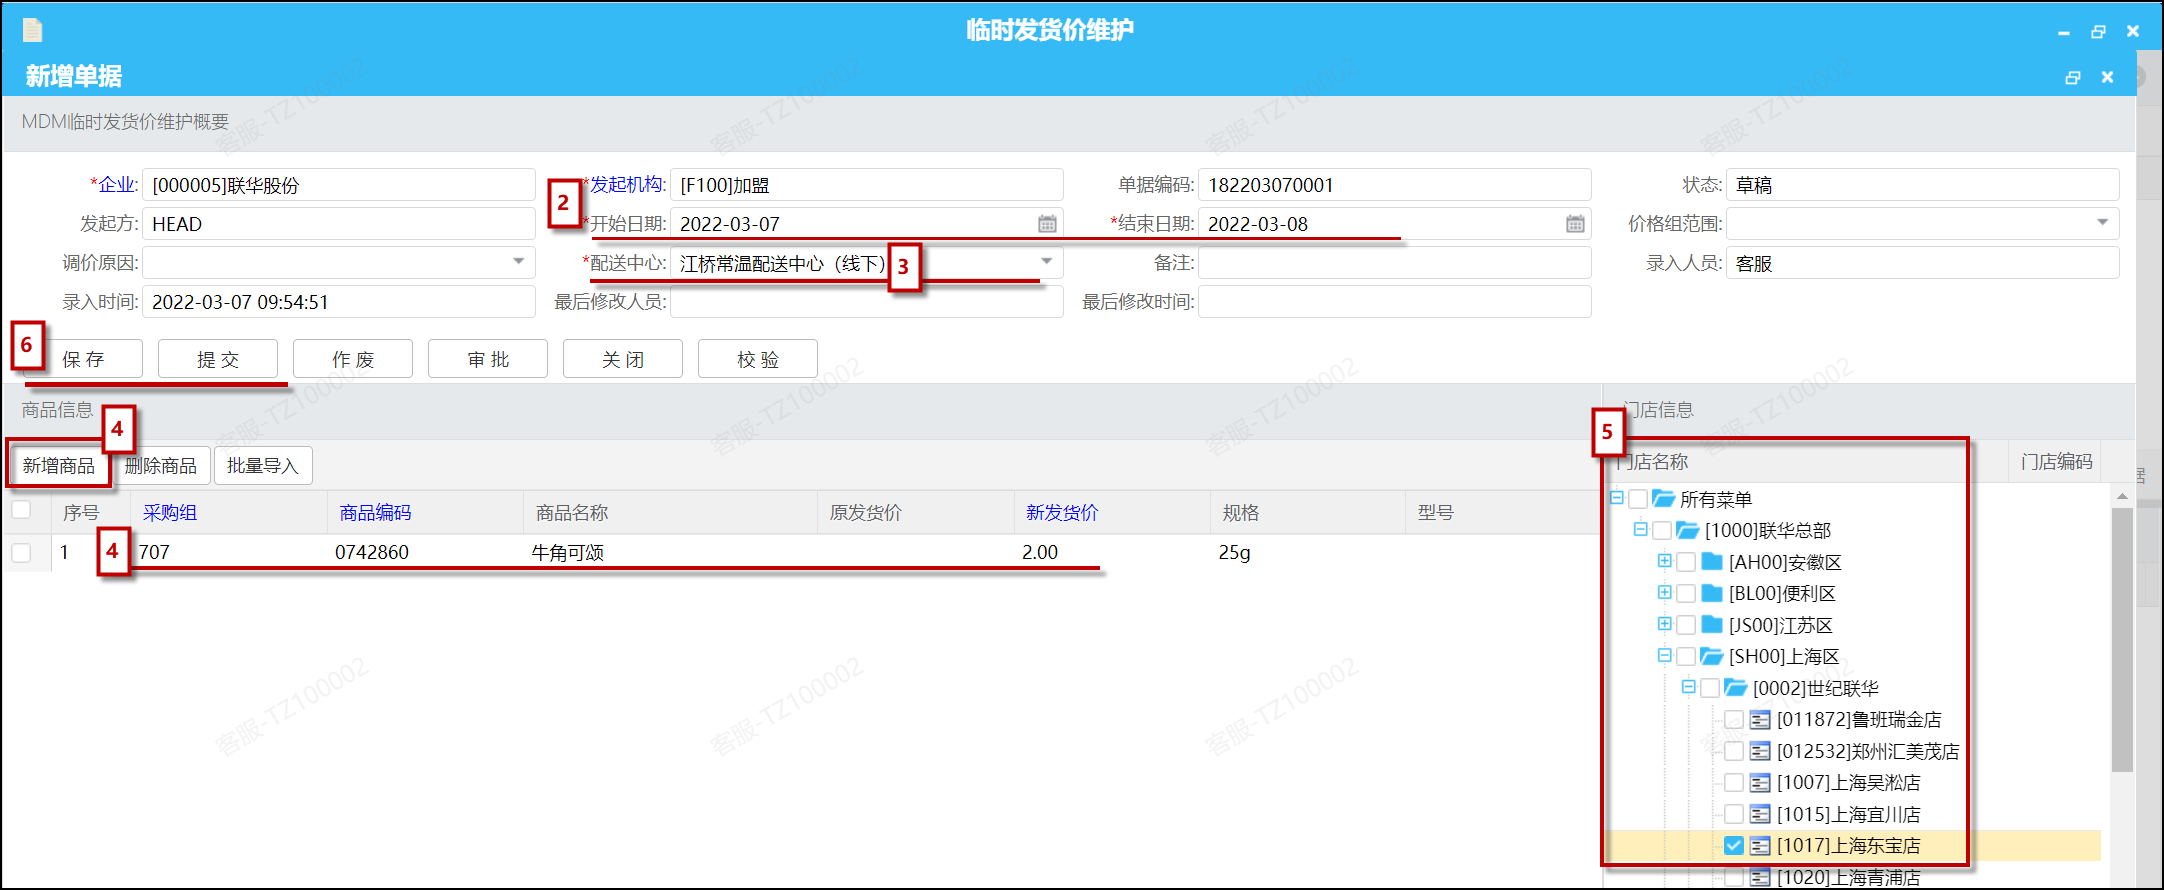Click the store icon for 上海东宝店
This screenshot has width=2164, height=890.
[x=1760, y=846]
